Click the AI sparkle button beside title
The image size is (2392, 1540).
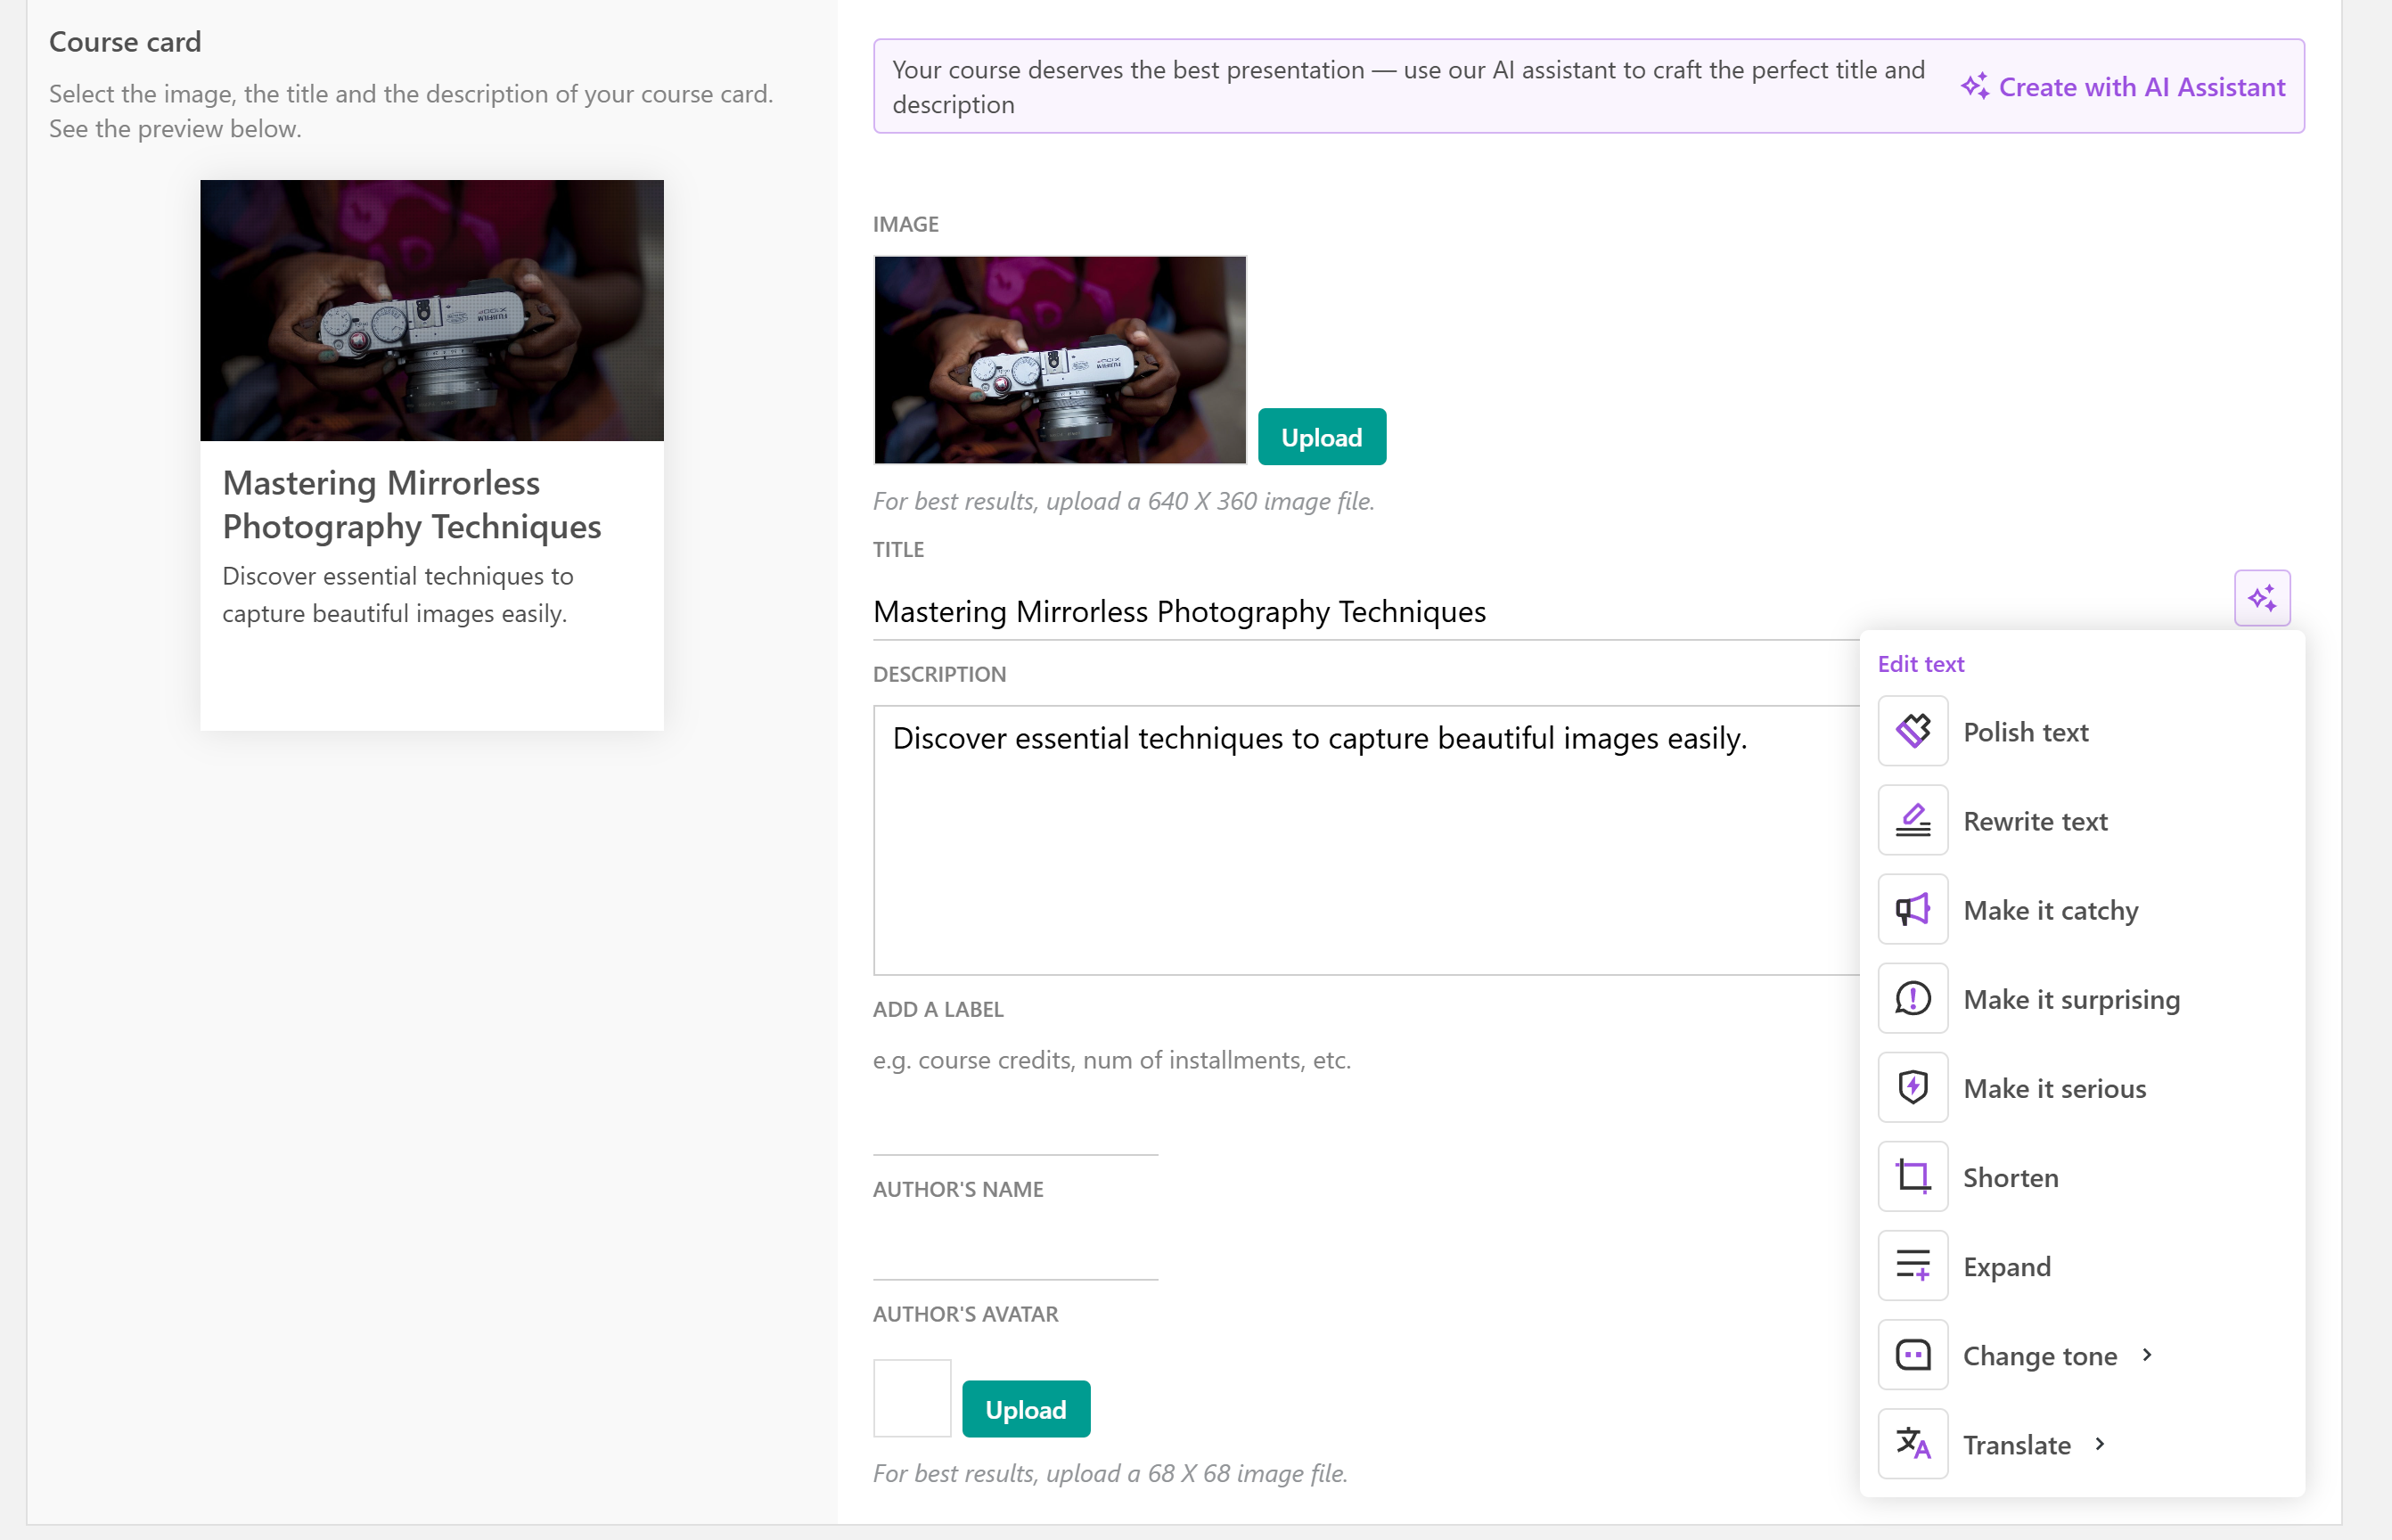[2261, 598]
